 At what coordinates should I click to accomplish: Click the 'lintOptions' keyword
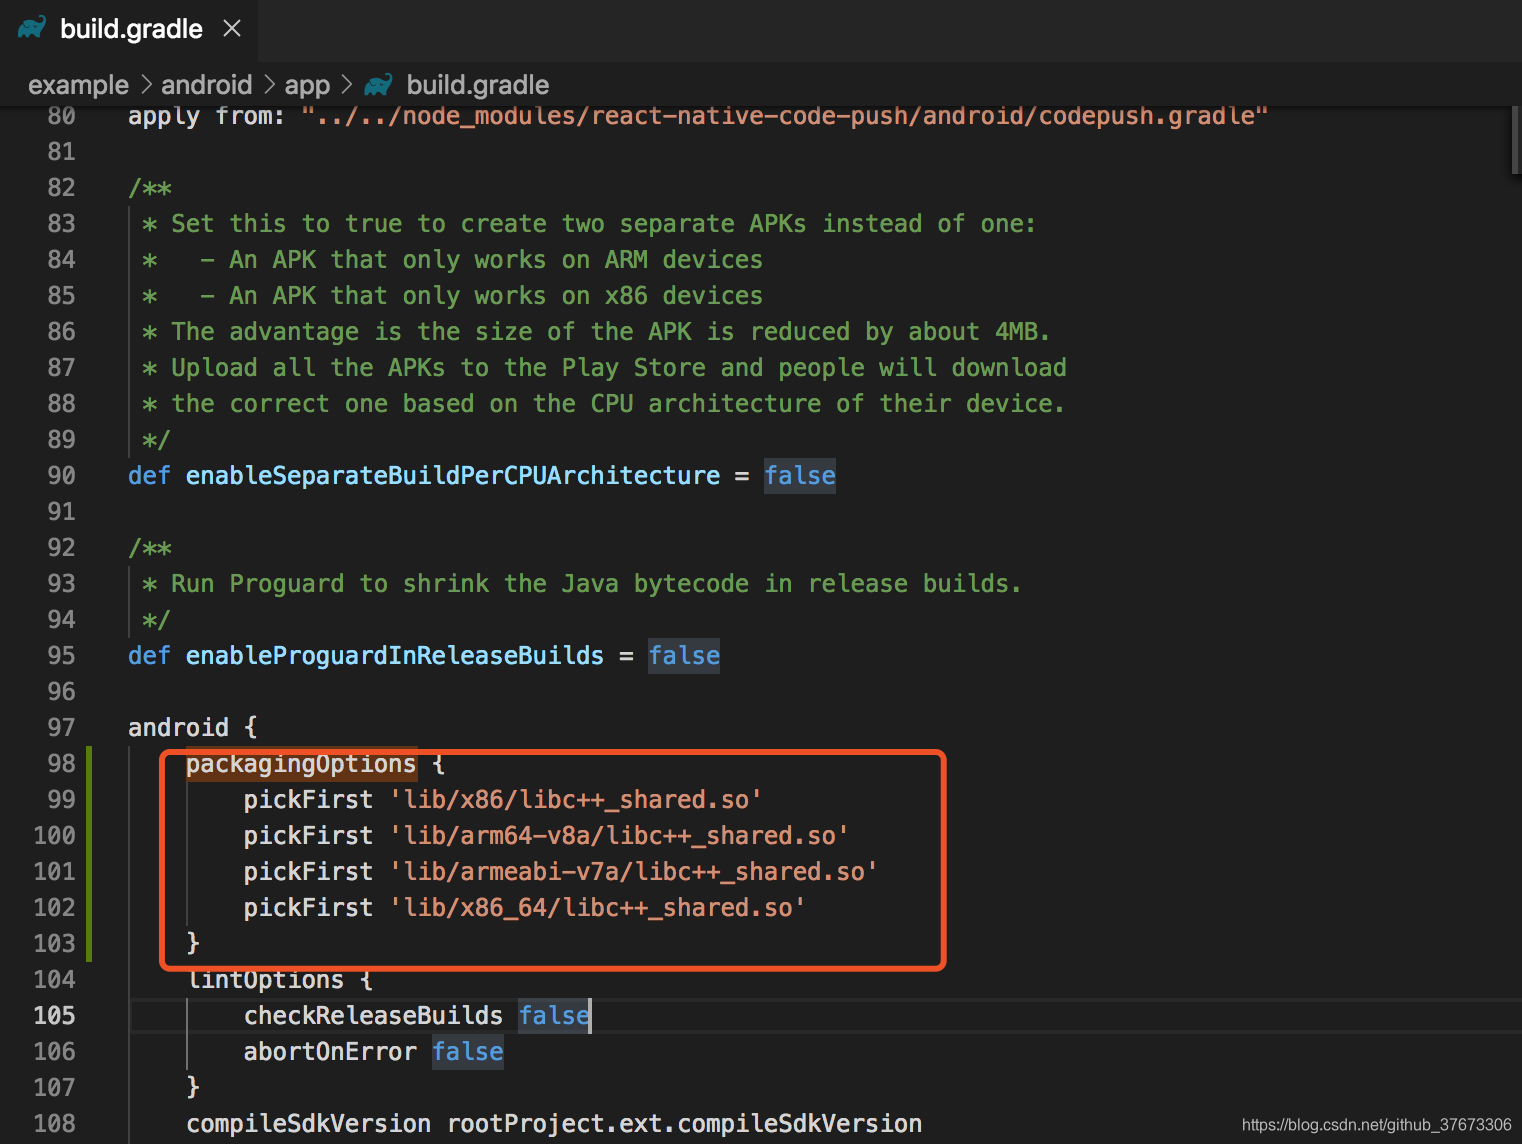[x=265, y=981]
